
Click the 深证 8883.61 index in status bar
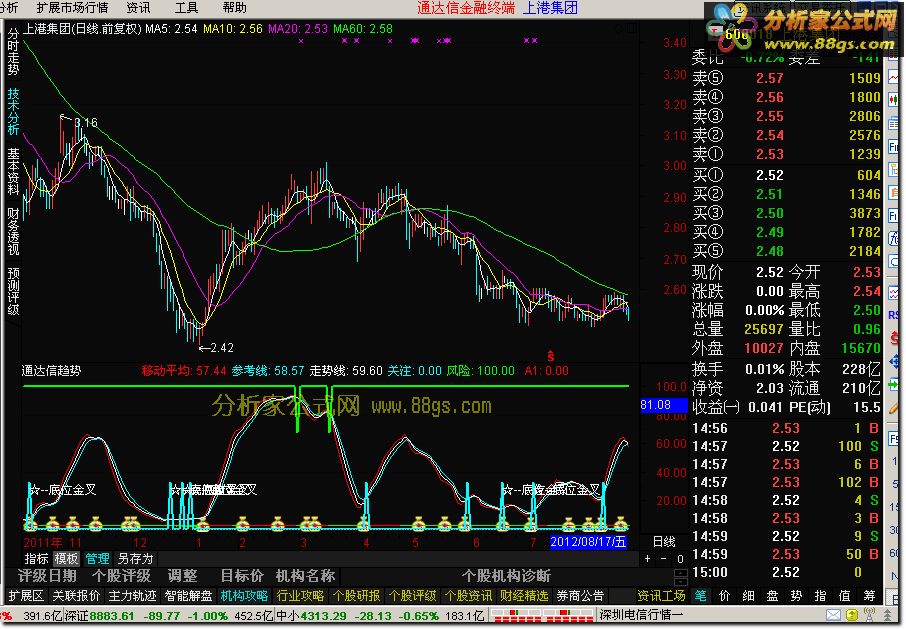98,616
